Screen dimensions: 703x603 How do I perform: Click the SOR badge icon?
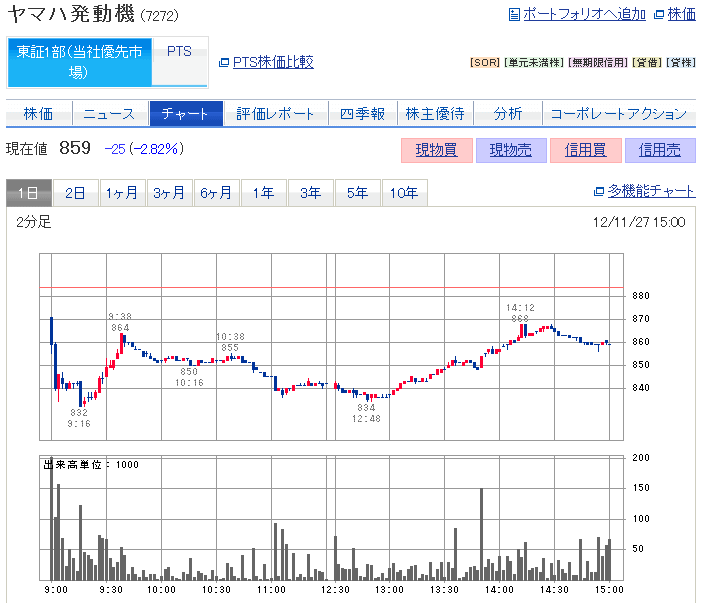[484, 63]
